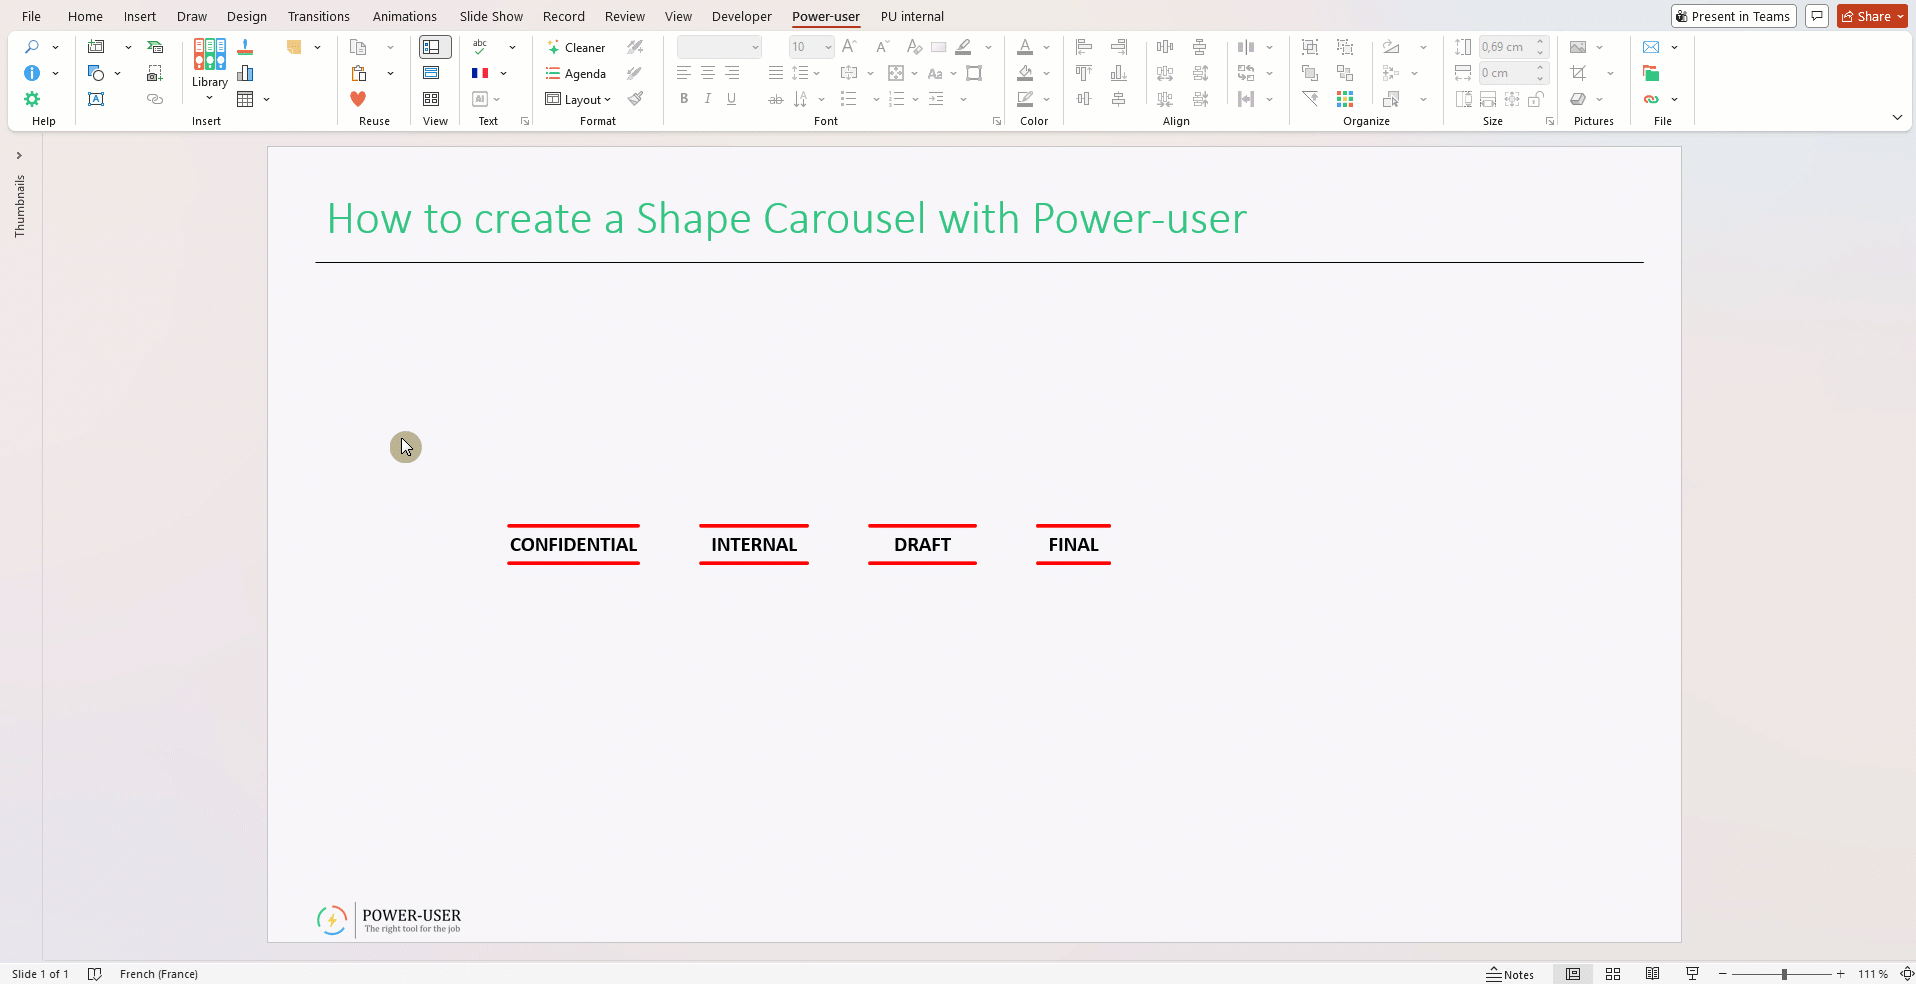
Task: Open the File menu
Action: tap(31, 16)
